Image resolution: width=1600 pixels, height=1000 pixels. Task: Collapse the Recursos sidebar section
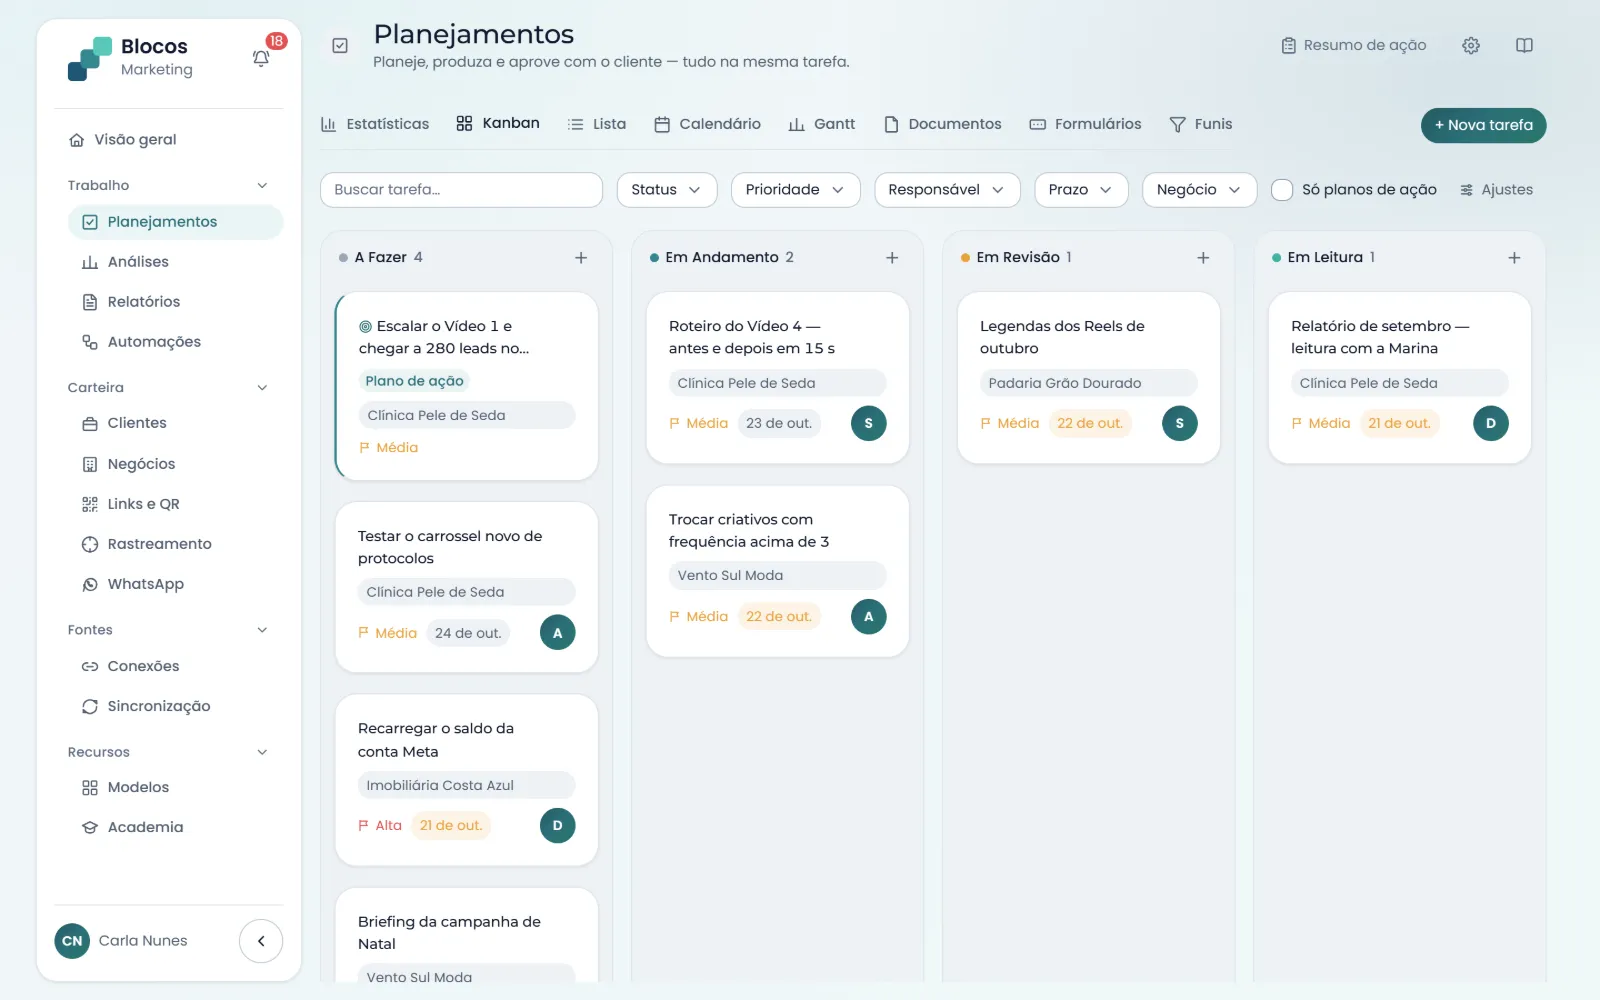click(262, 752)
